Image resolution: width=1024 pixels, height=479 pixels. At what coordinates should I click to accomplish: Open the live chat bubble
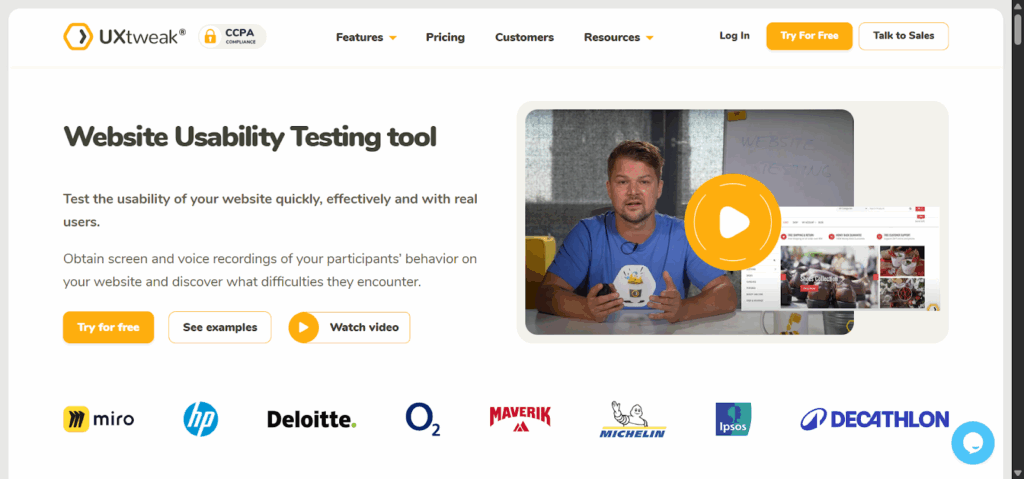(972, 443)
